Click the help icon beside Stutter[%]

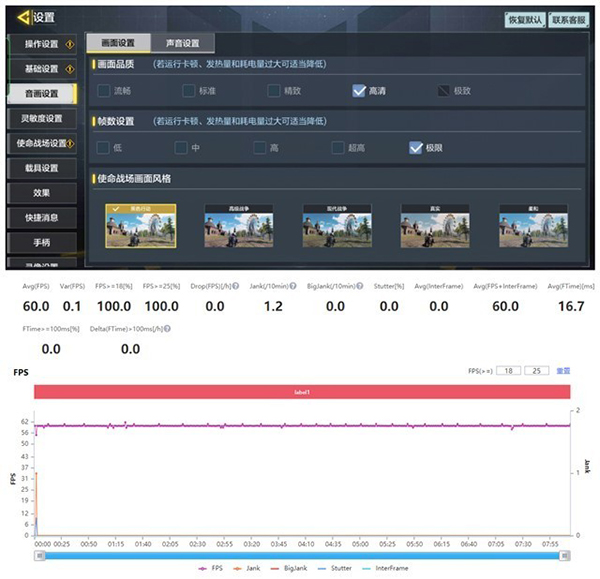[x=407, y=286]
